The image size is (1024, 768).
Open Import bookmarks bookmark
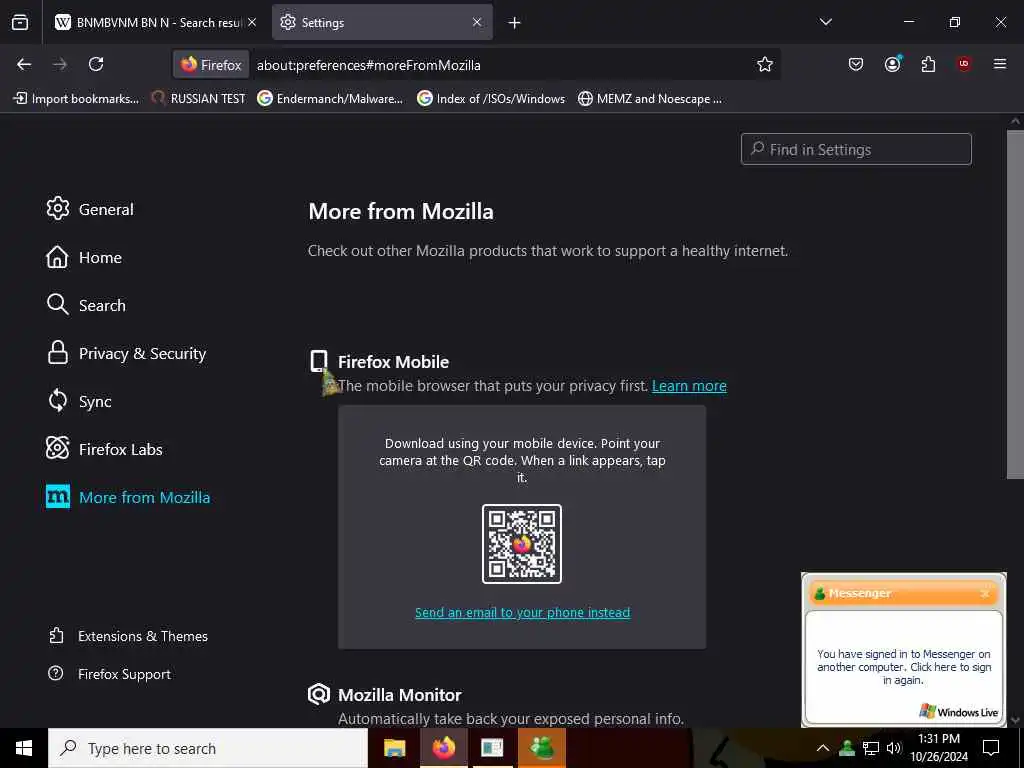pyautogui.click(x=76, y=99)
